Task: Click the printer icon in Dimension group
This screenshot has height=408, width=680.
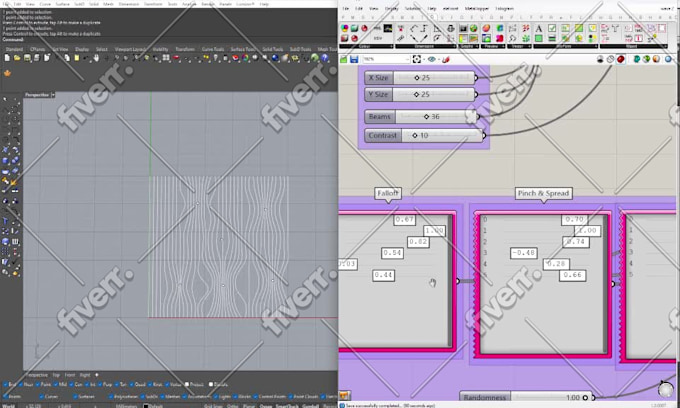Action: [x=451, y=29]
